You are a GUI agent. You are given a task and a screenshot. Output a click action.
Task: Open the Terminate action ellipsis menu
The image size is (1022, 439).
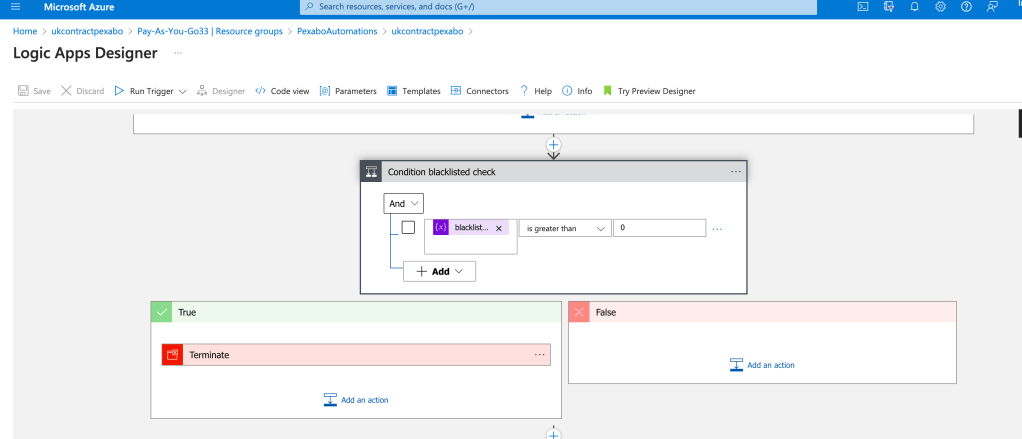click(x=540, y=355)
